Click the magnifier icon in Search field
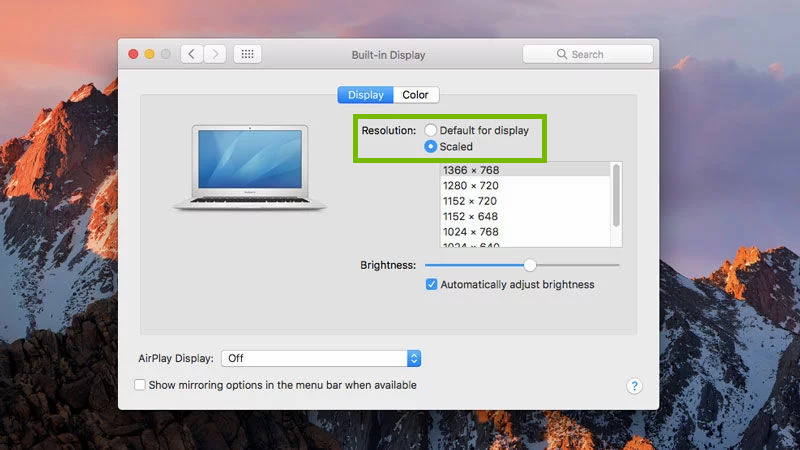This screenshot has width=800, height=450. 561,54
